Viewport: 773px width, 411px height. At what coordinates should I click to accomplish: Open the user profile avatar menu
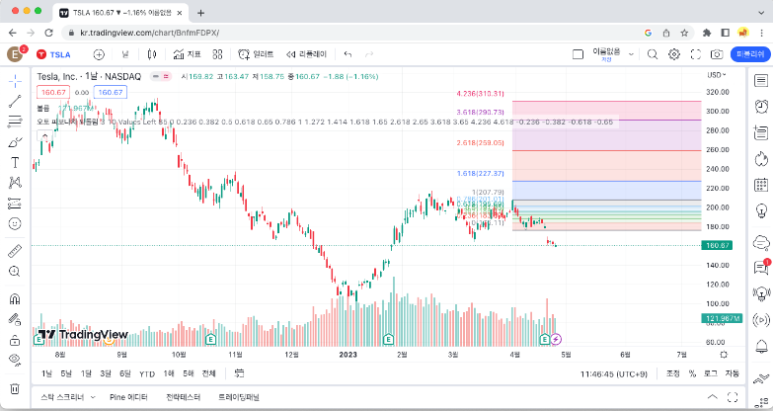15,54
